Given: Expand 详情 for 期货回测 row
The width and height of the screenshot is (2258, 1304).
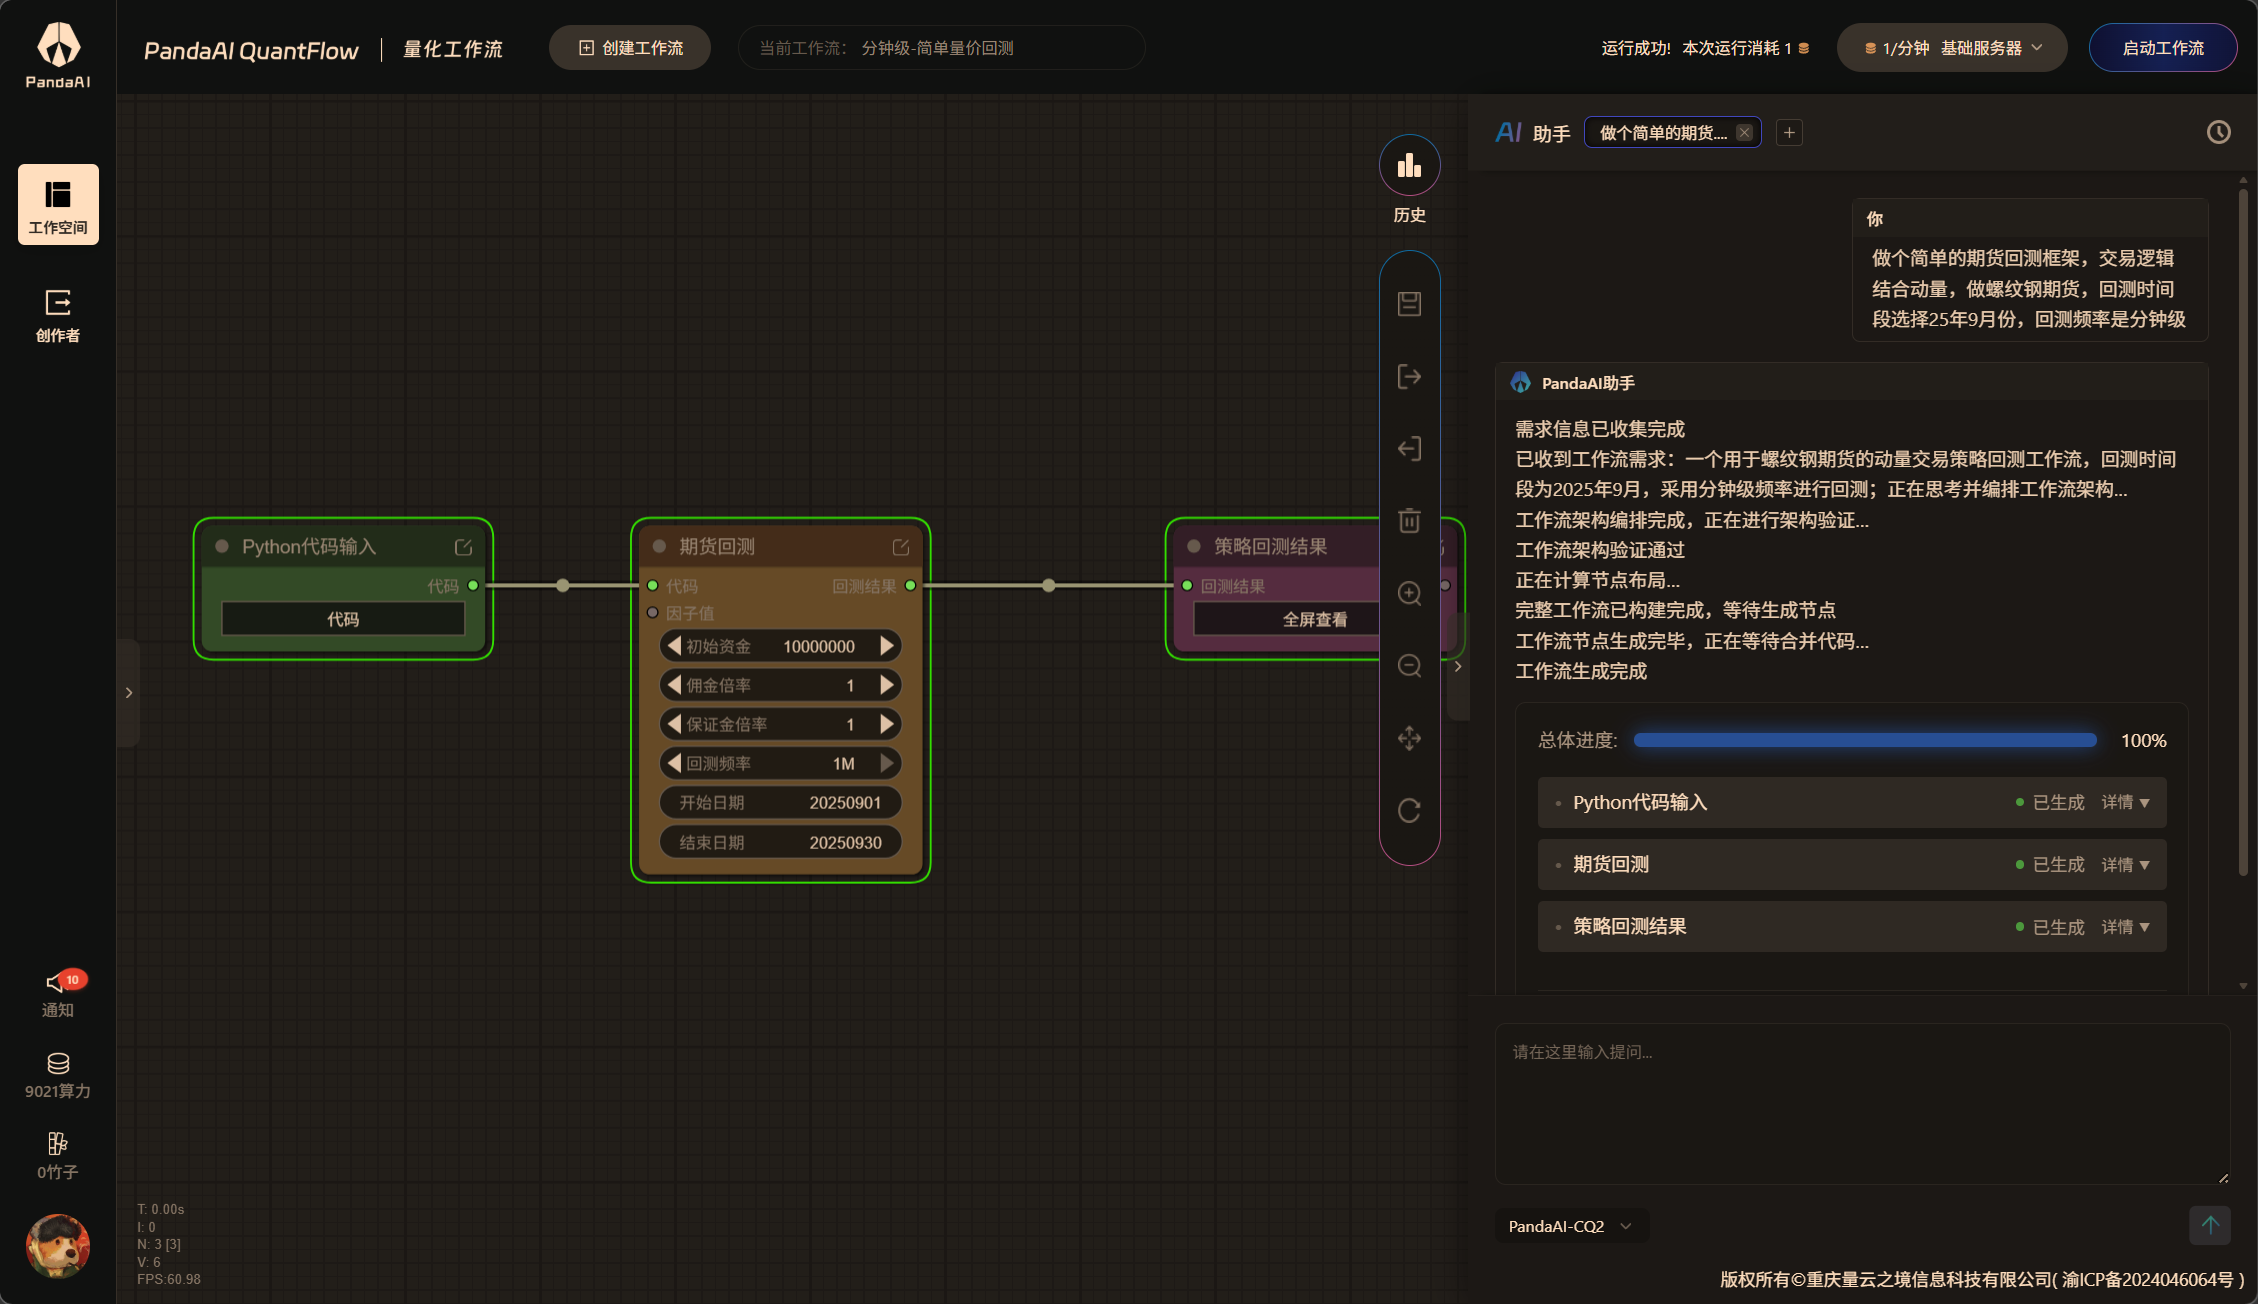Looking at the screenshot, I should 2125,865.
